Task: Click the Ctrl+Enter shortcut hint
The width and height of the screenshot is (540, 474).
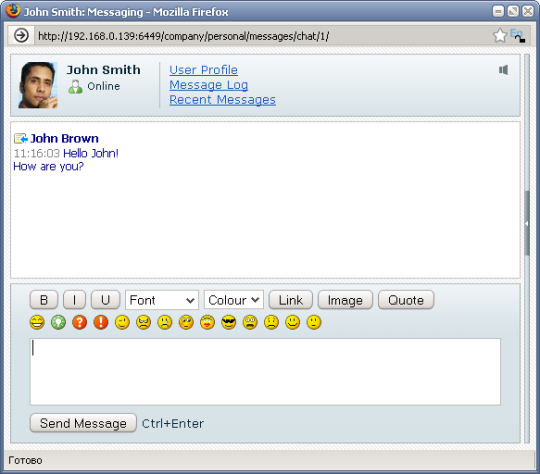Action: coord(173,423)
